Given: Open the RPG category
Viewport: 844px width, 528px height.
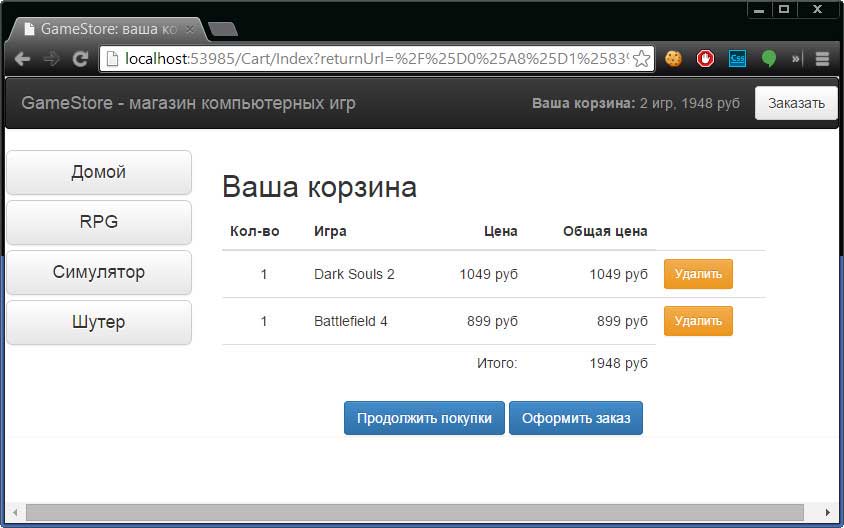Looking at the screenshot, I should coord(99,222).
